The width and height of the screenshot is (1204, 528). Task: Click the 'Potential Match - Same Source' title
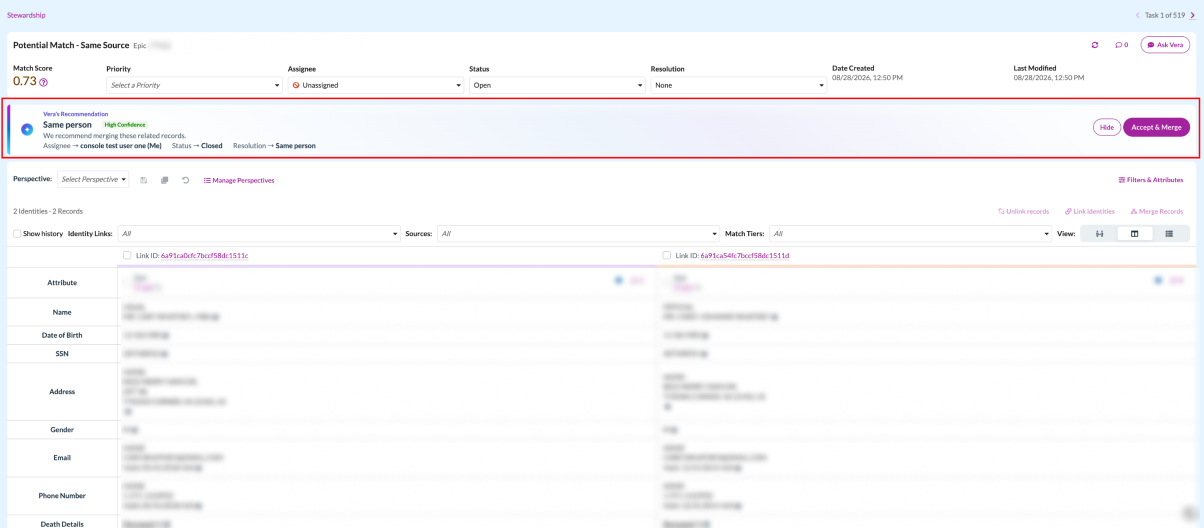[x=71, y=45]
